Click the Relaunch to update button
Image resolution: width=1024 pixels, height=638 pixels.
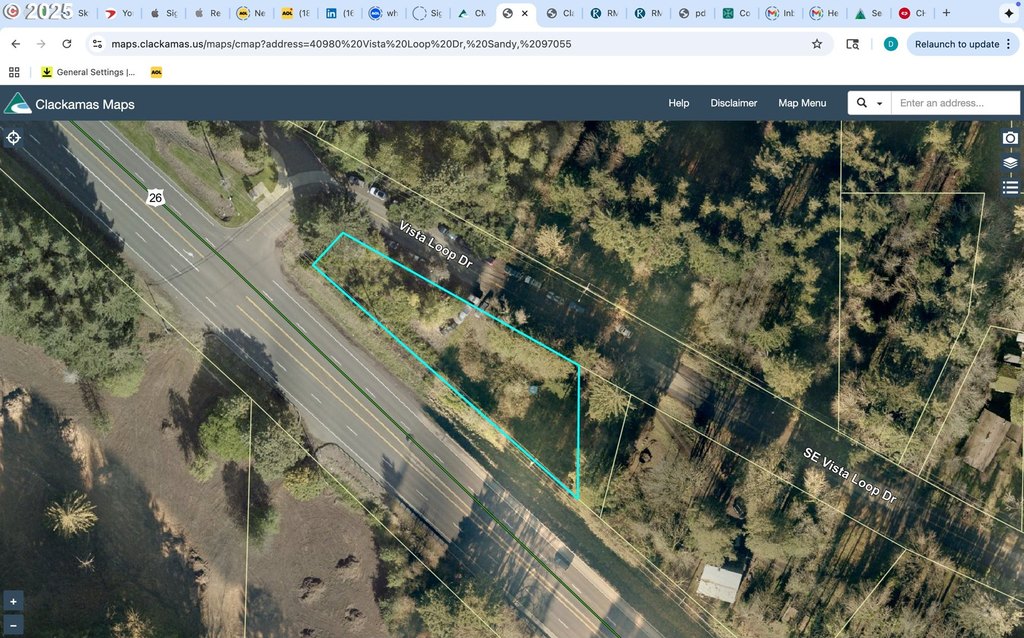[x=956, y=44]
